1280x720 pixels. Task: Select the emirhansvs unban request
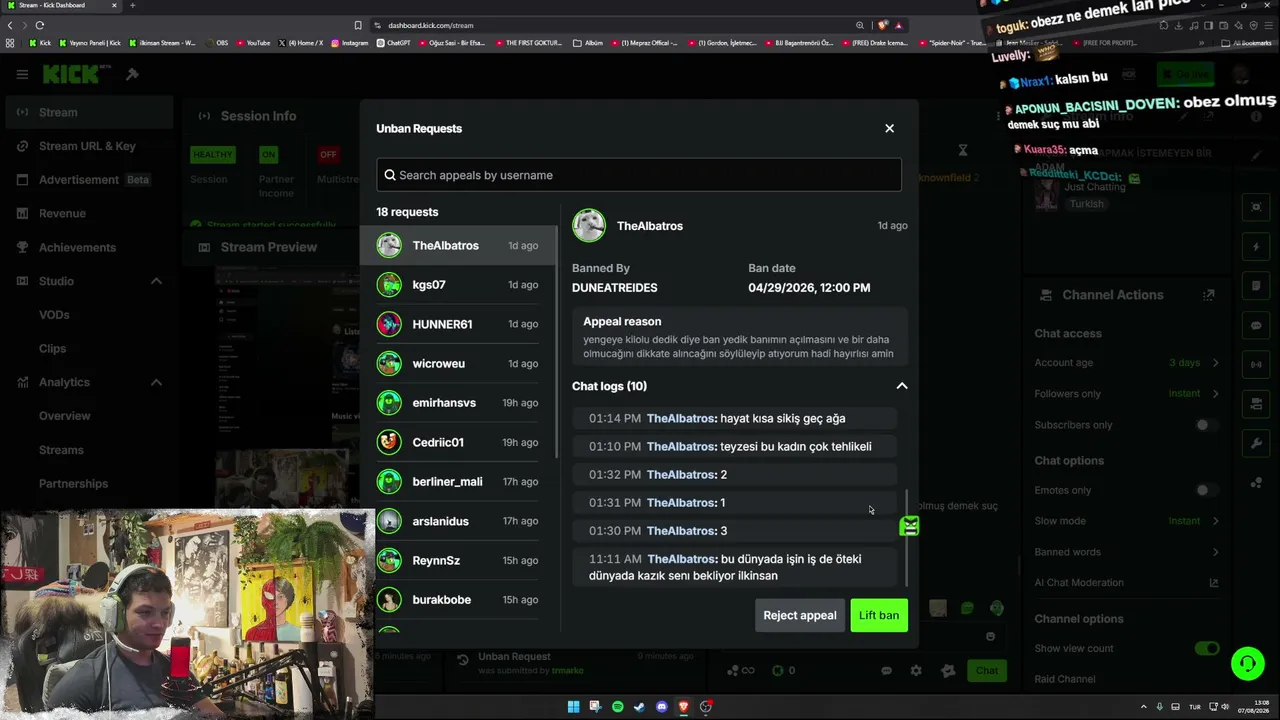(458, 403)
